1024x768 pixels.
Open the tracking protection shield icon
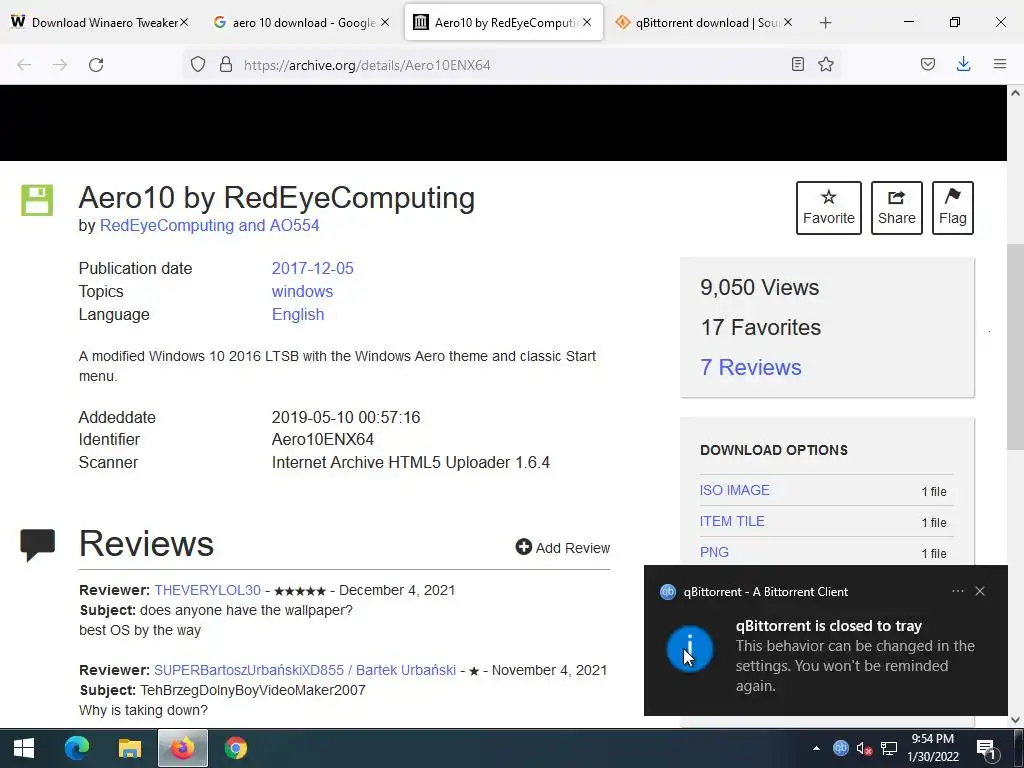(x=198, y=64)
